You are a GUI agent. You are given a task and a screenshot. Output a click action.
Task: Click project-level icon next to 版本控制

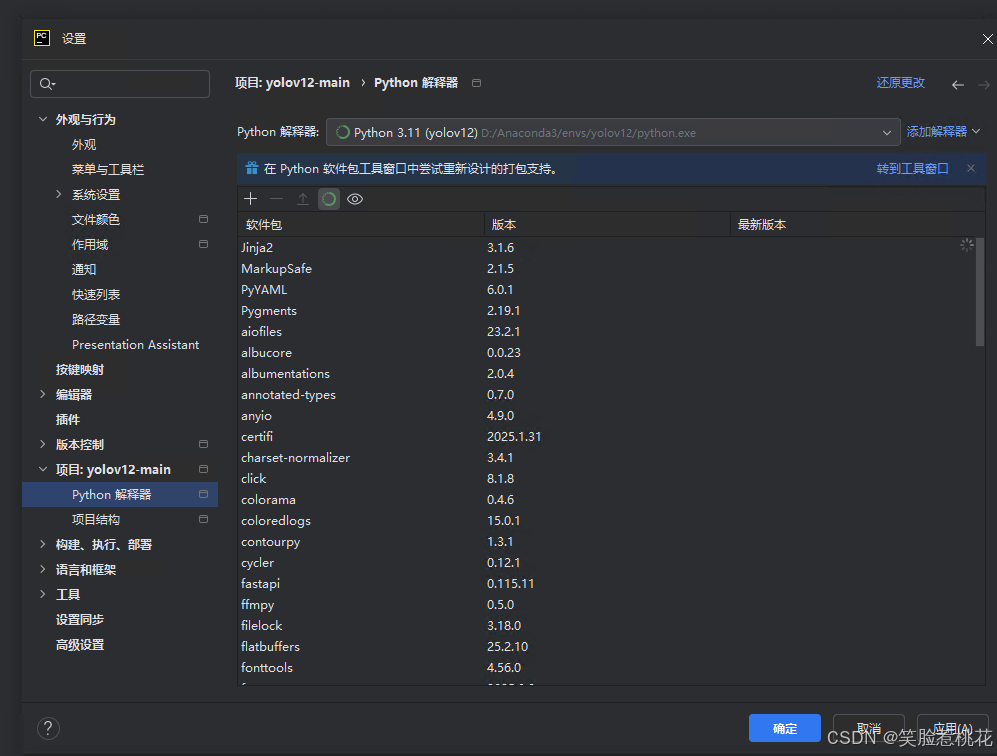(203, 444)
